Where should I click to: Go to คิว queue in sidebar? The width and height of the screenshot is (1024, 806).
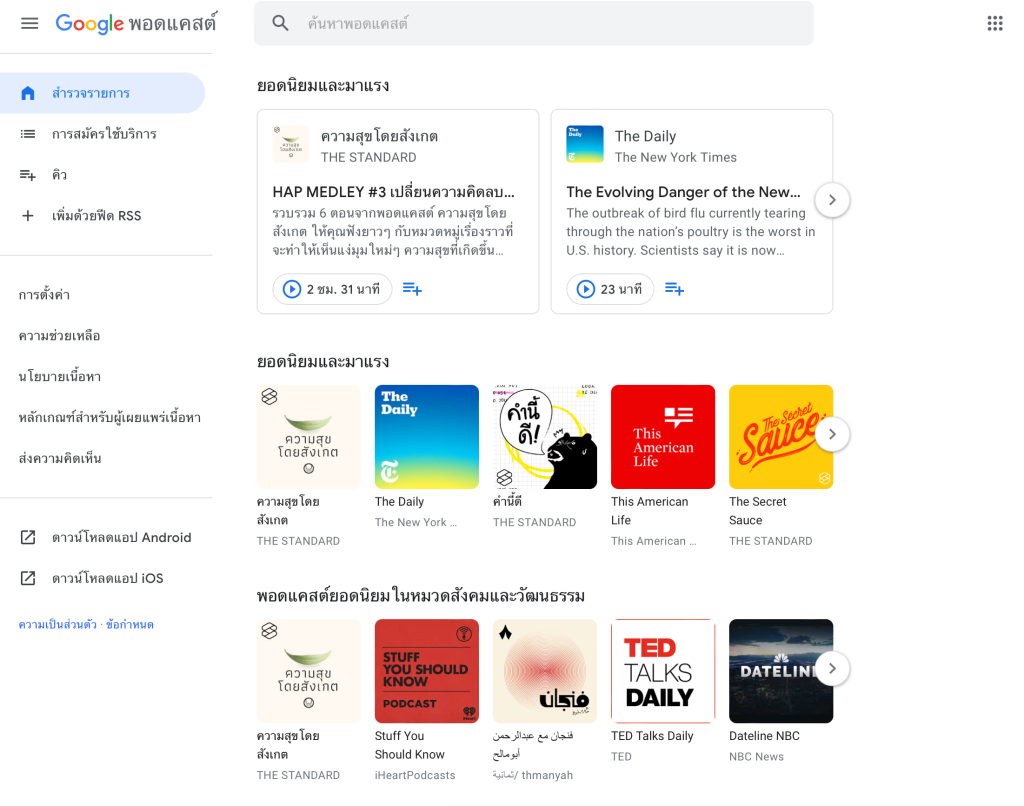[59, 175]
